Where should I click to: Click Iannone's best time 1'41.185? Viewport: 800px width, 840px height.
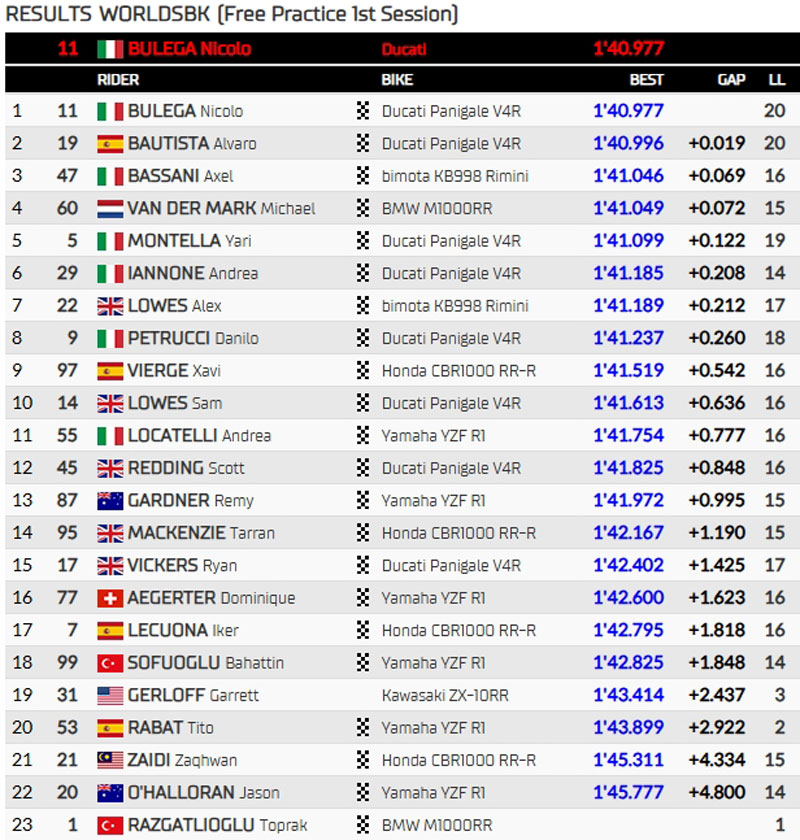(628, 273)
